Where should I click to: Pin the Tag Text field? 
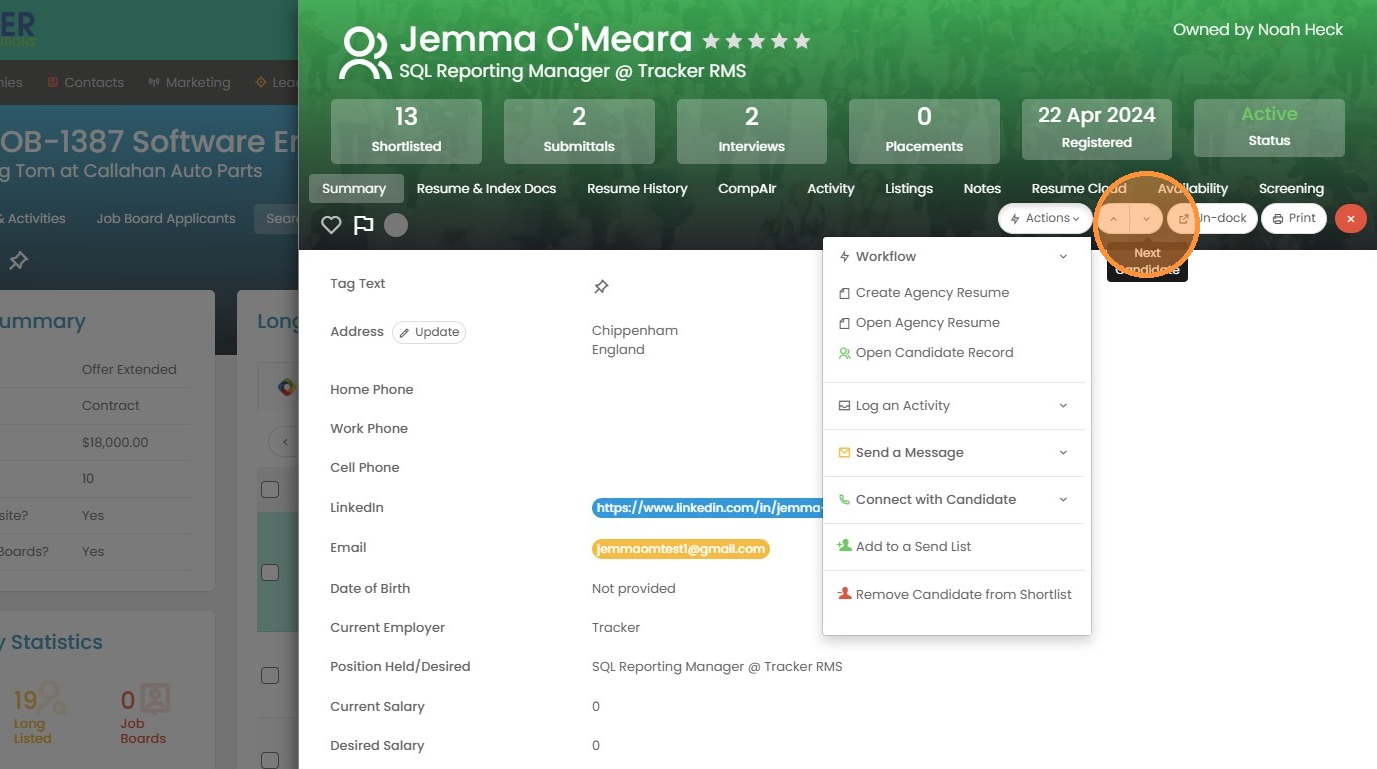point(601,287)
